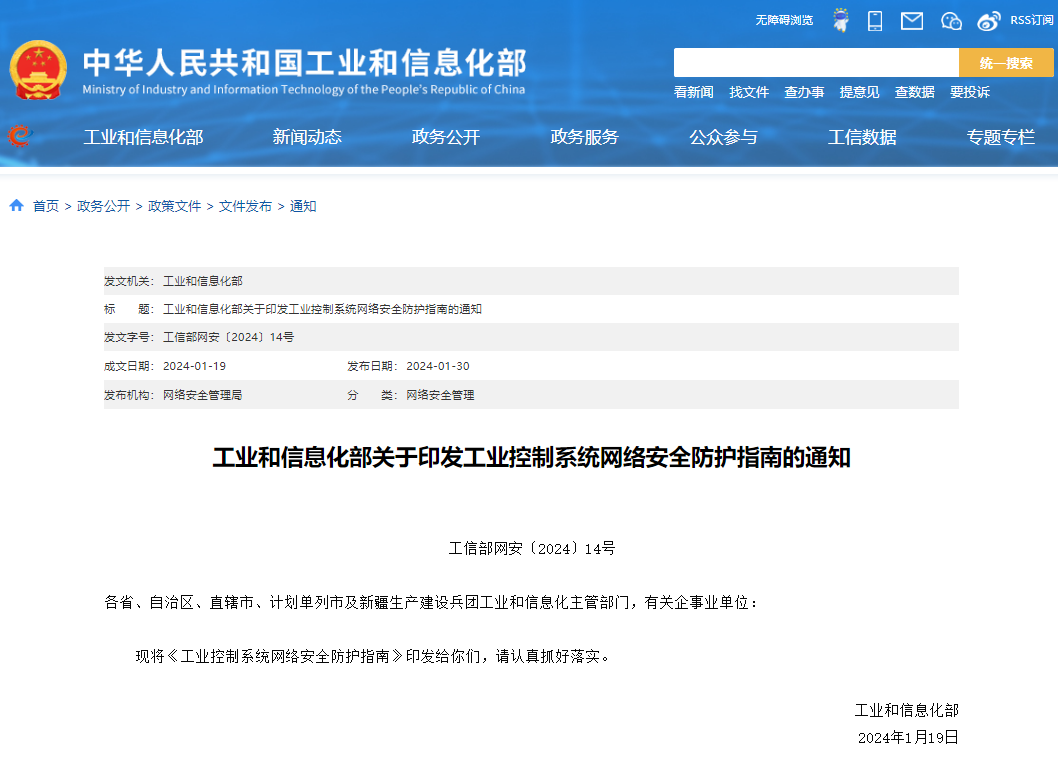Click the home icon in breadcrumb
1058x769 pixels.
pos(17,206)
